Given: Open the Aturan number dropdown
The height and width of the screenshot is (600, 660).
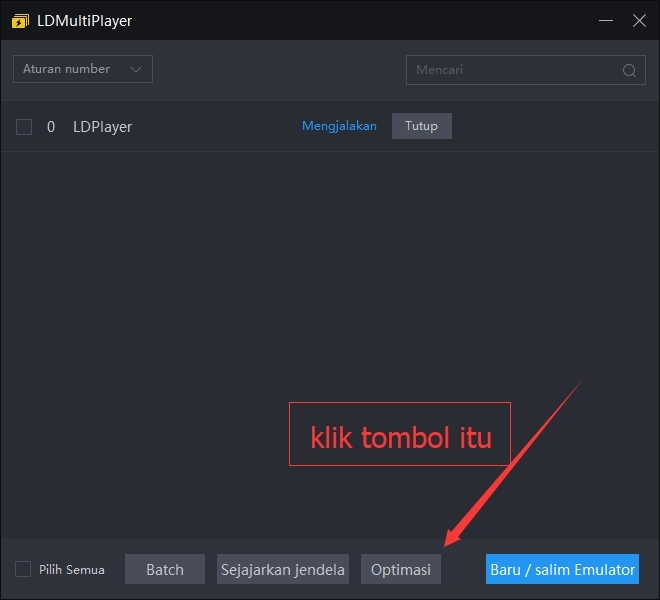Looking at the screenshot, I should [x=83, y=69].
